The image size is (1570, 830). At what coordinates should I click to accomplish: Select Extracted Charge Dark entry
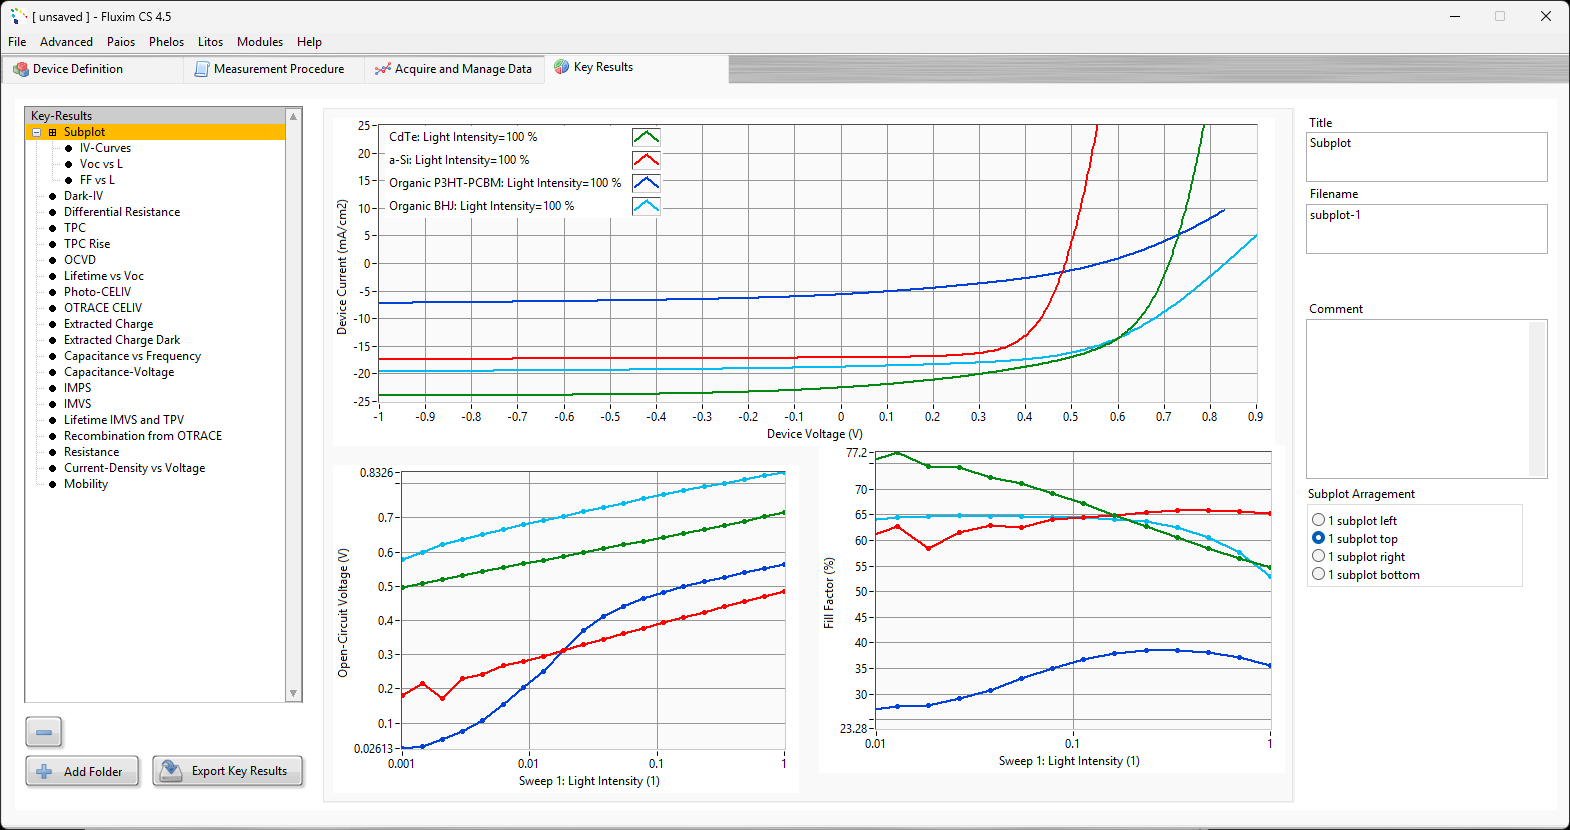coord(122,340)
